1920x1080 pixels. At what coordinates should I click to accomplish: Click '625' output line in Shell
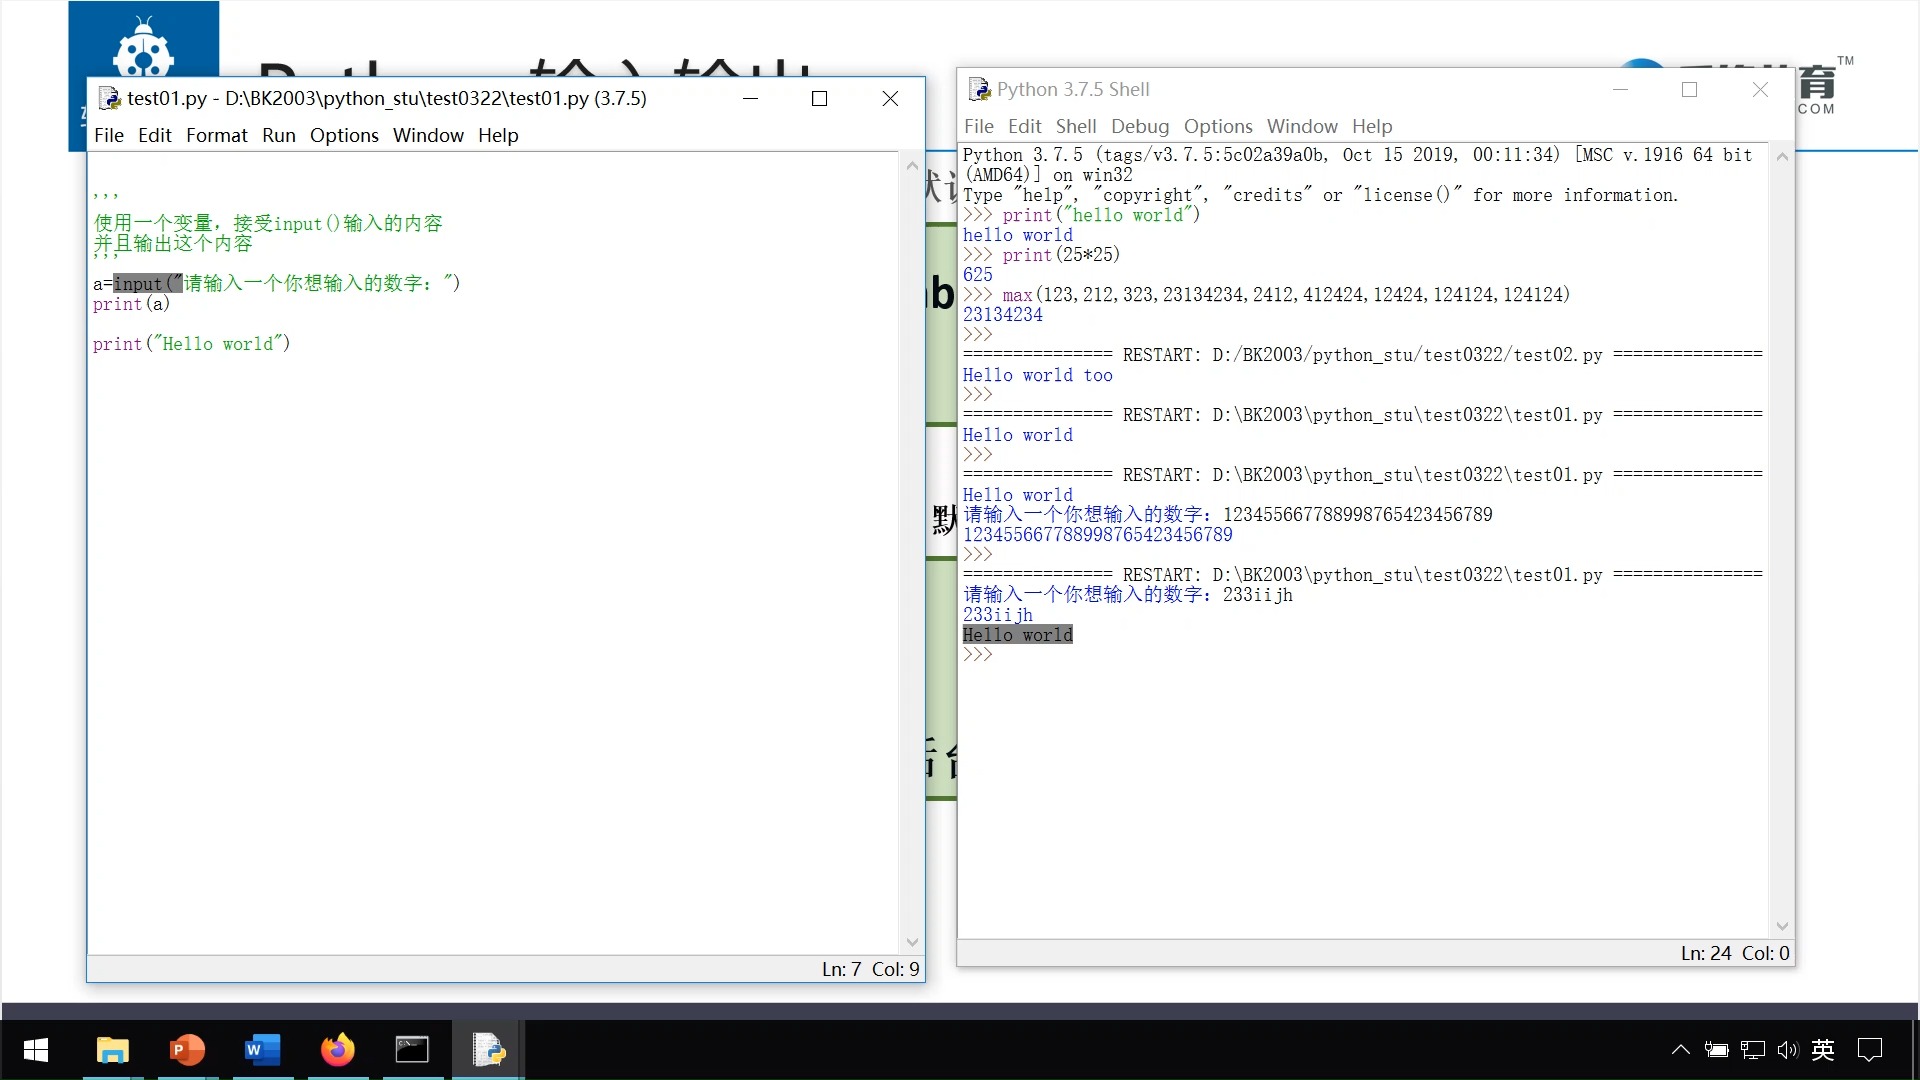977,275
